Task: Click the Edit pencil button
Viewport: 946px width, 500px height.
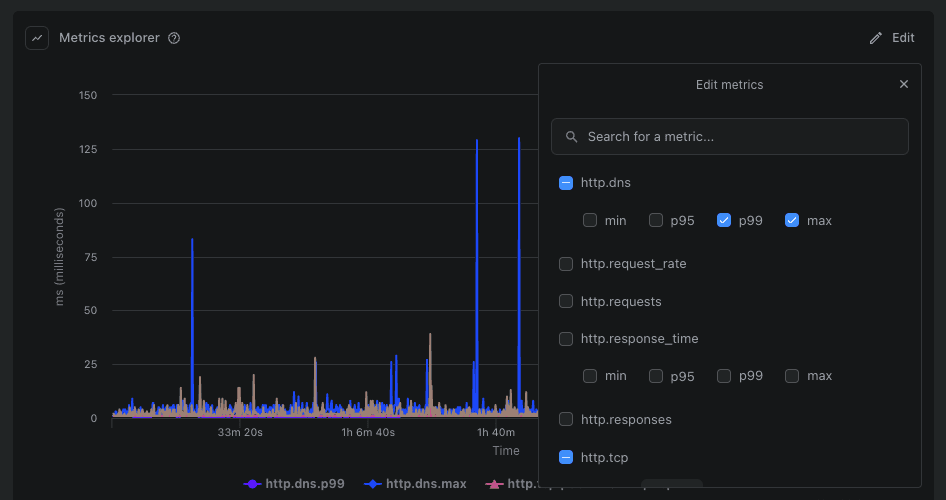Action: click(x=892, y=38)
